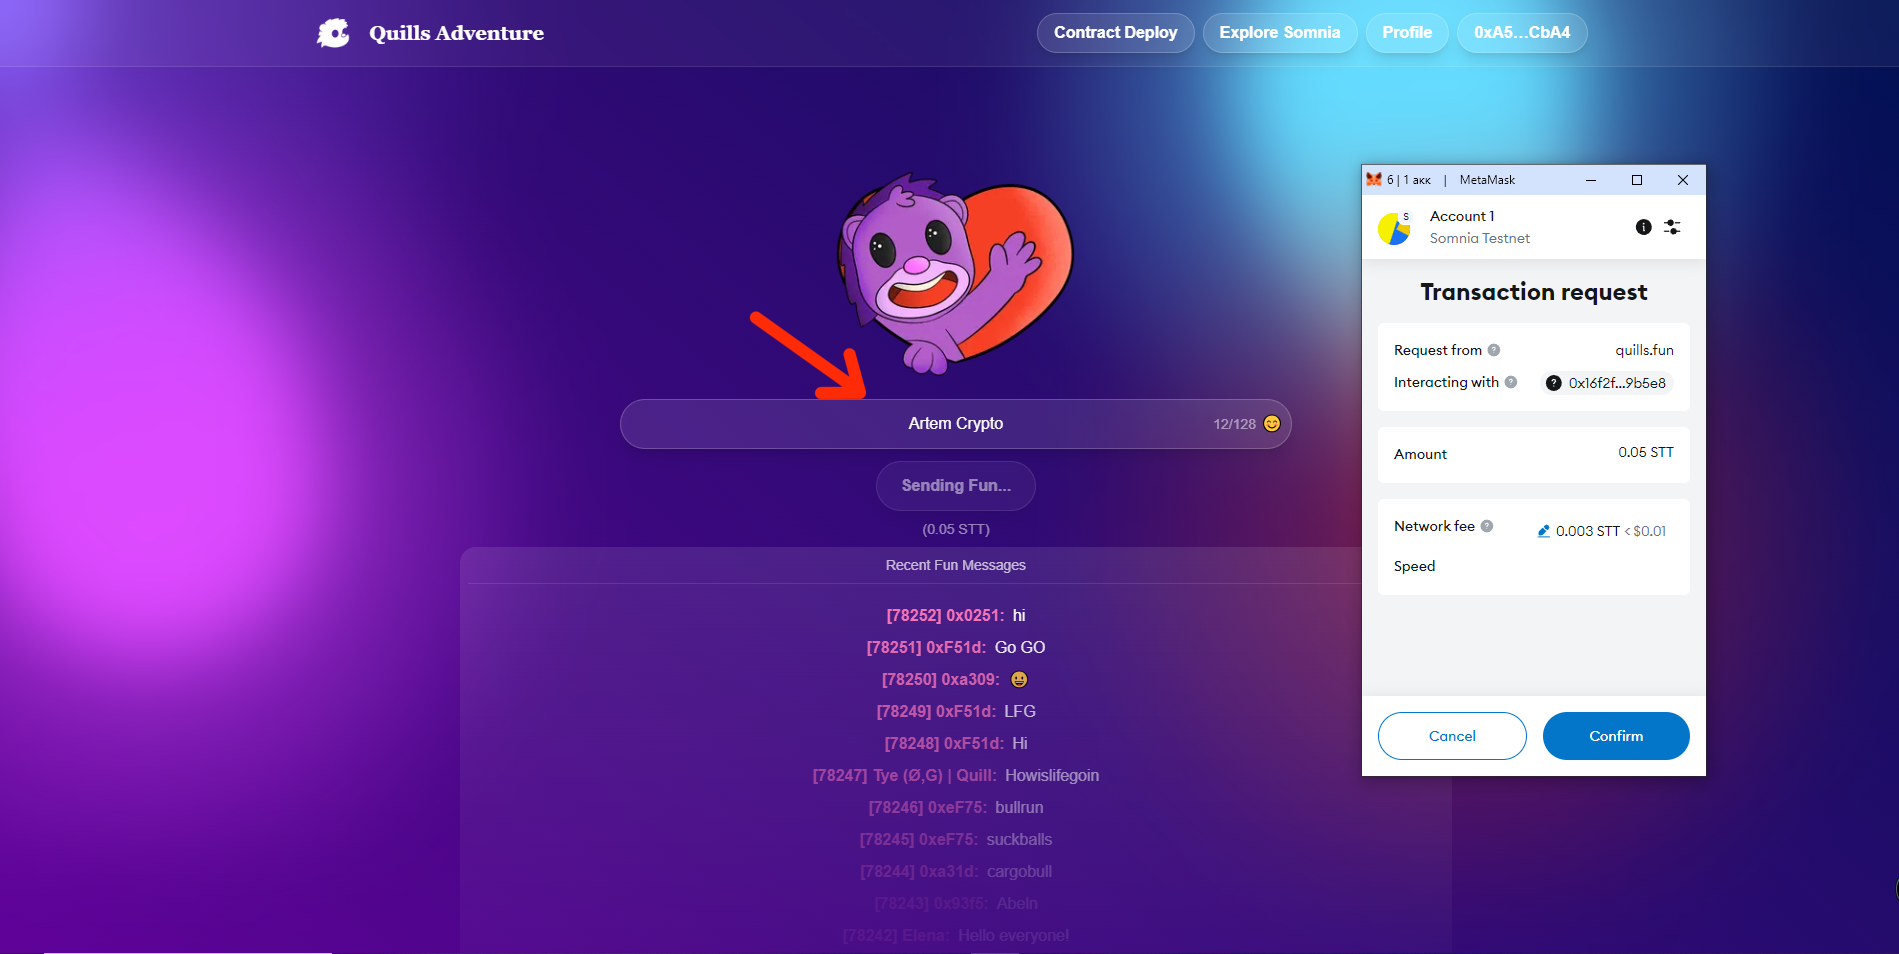The image size is (1899, 954).
Task: Edit the network fee pencil icon
Action: click(1544, 531)
